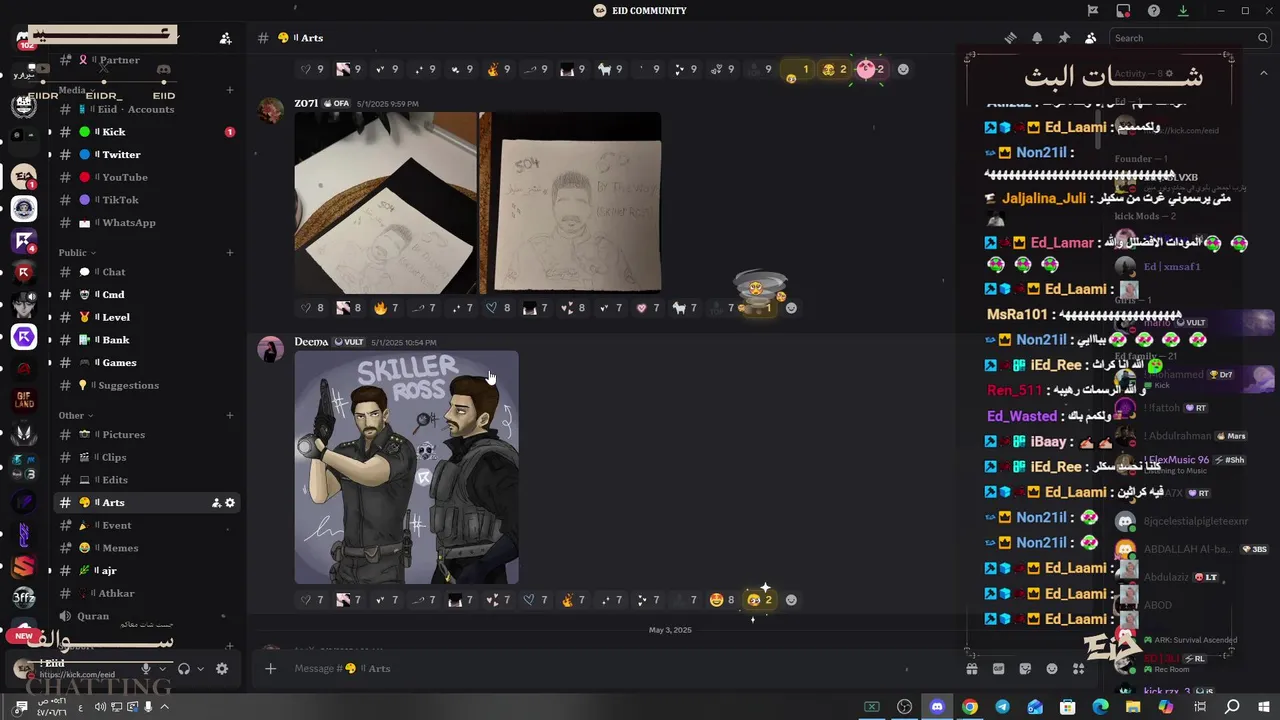Viewport: 1280px width, 720px height.
Task: Open the Discord inbox icon
Action: pyautogui.click(x=1123, y=11)
